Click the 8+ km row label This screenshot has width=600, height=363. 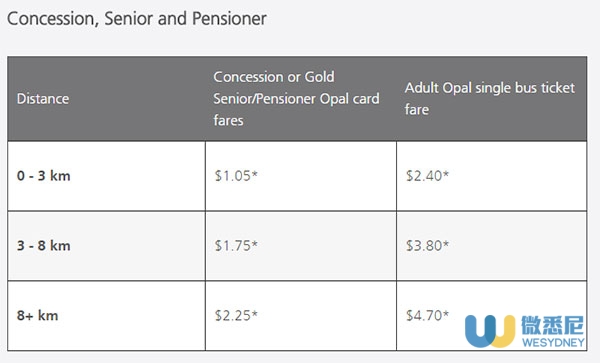(38, 316)
